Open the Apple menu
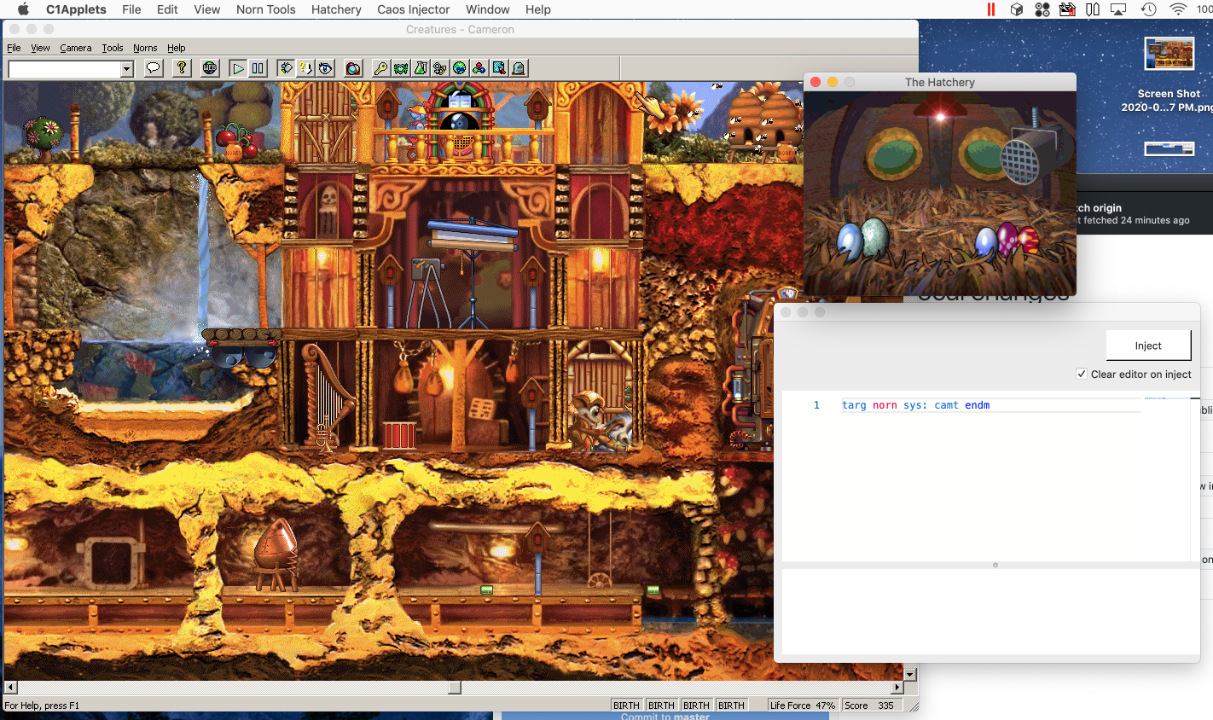The height and width of the screenshot is (720, 1213). tap(22, 10)
